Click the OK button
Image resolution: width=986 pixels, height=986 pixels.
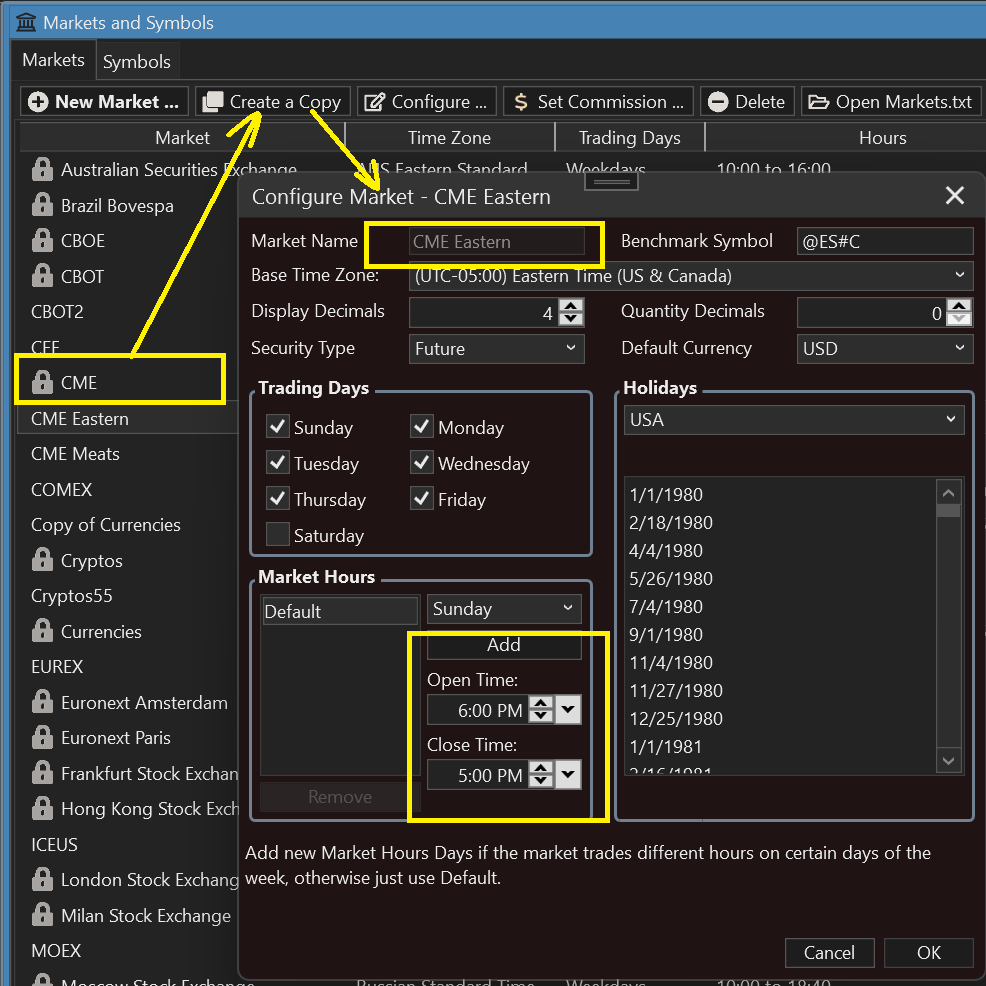coord(928,953)
